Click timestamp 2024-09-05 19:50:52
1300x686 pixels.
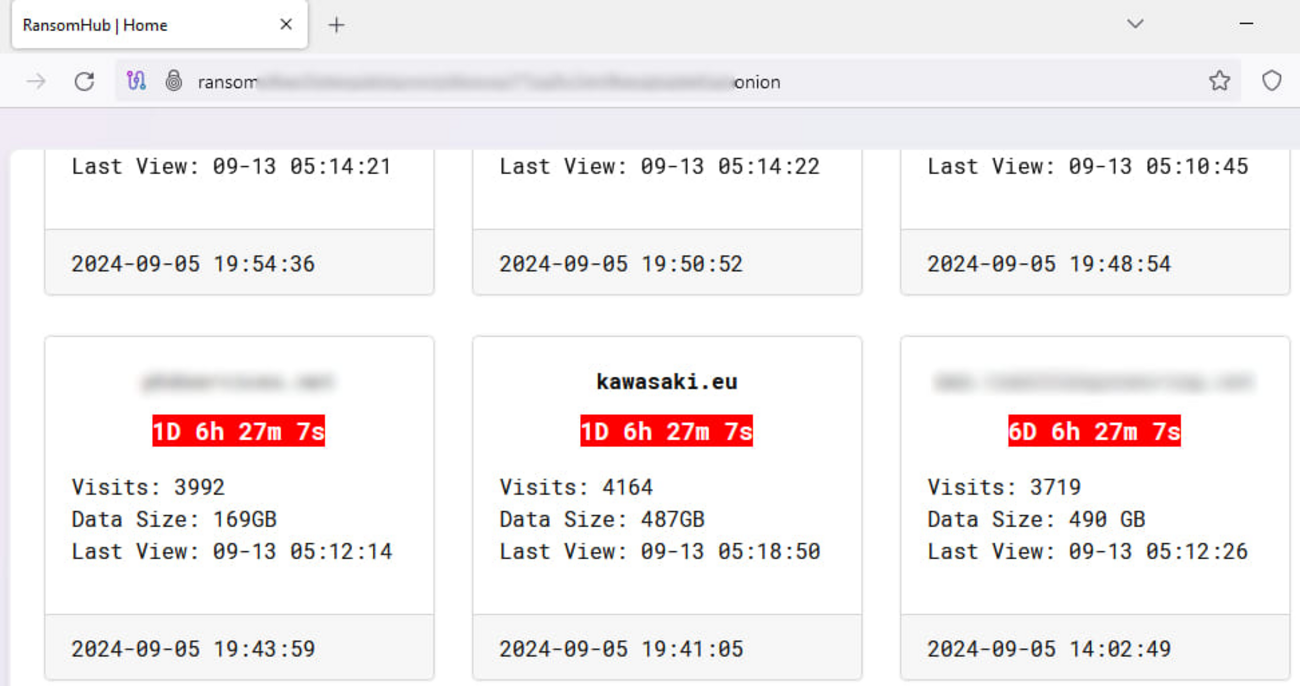(x=621, y=263)
